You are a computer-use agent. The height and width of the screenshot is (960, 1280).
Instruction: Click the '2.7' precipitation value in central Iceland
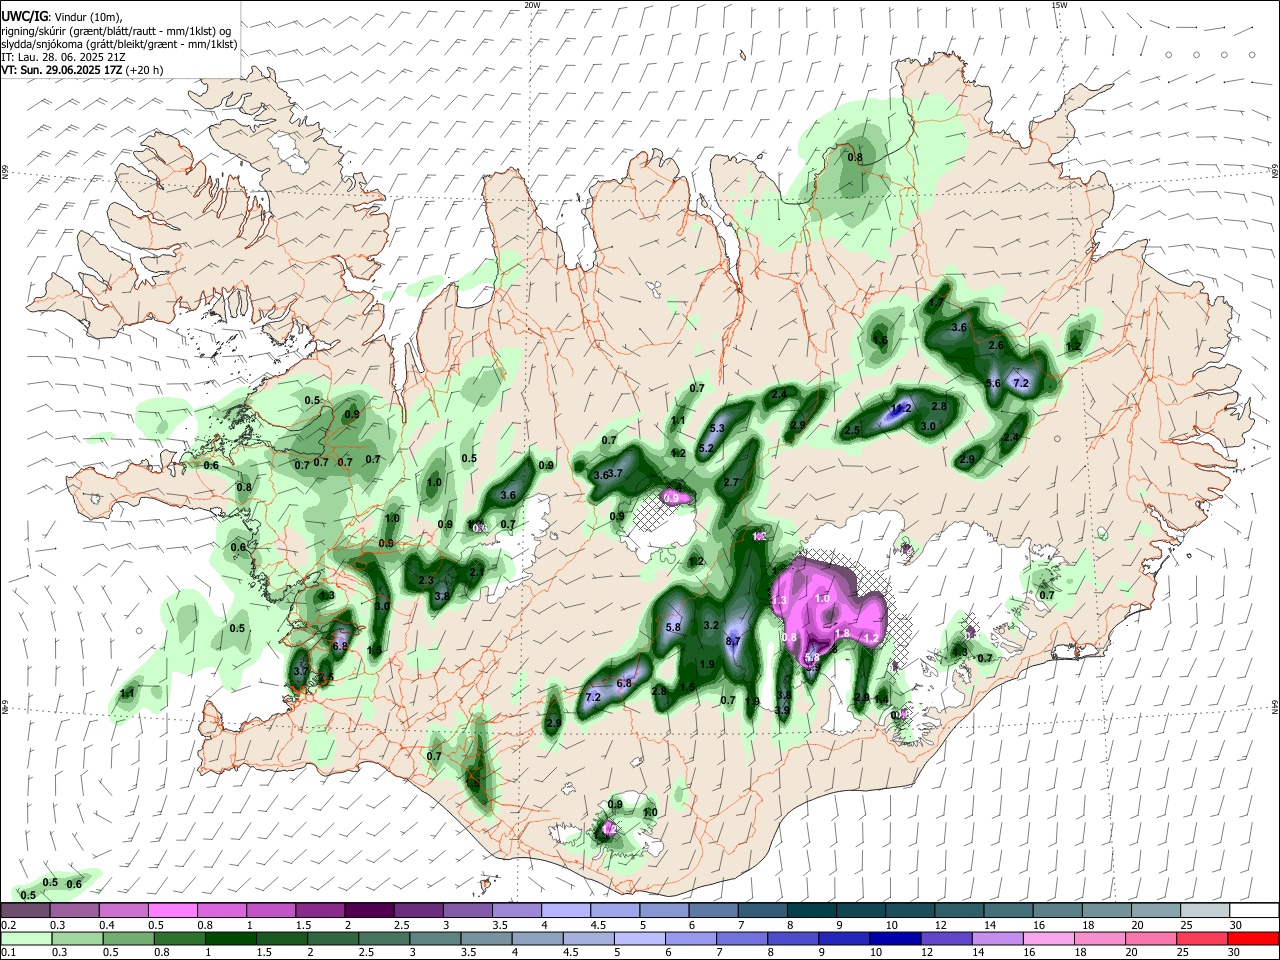click(731, 482)
